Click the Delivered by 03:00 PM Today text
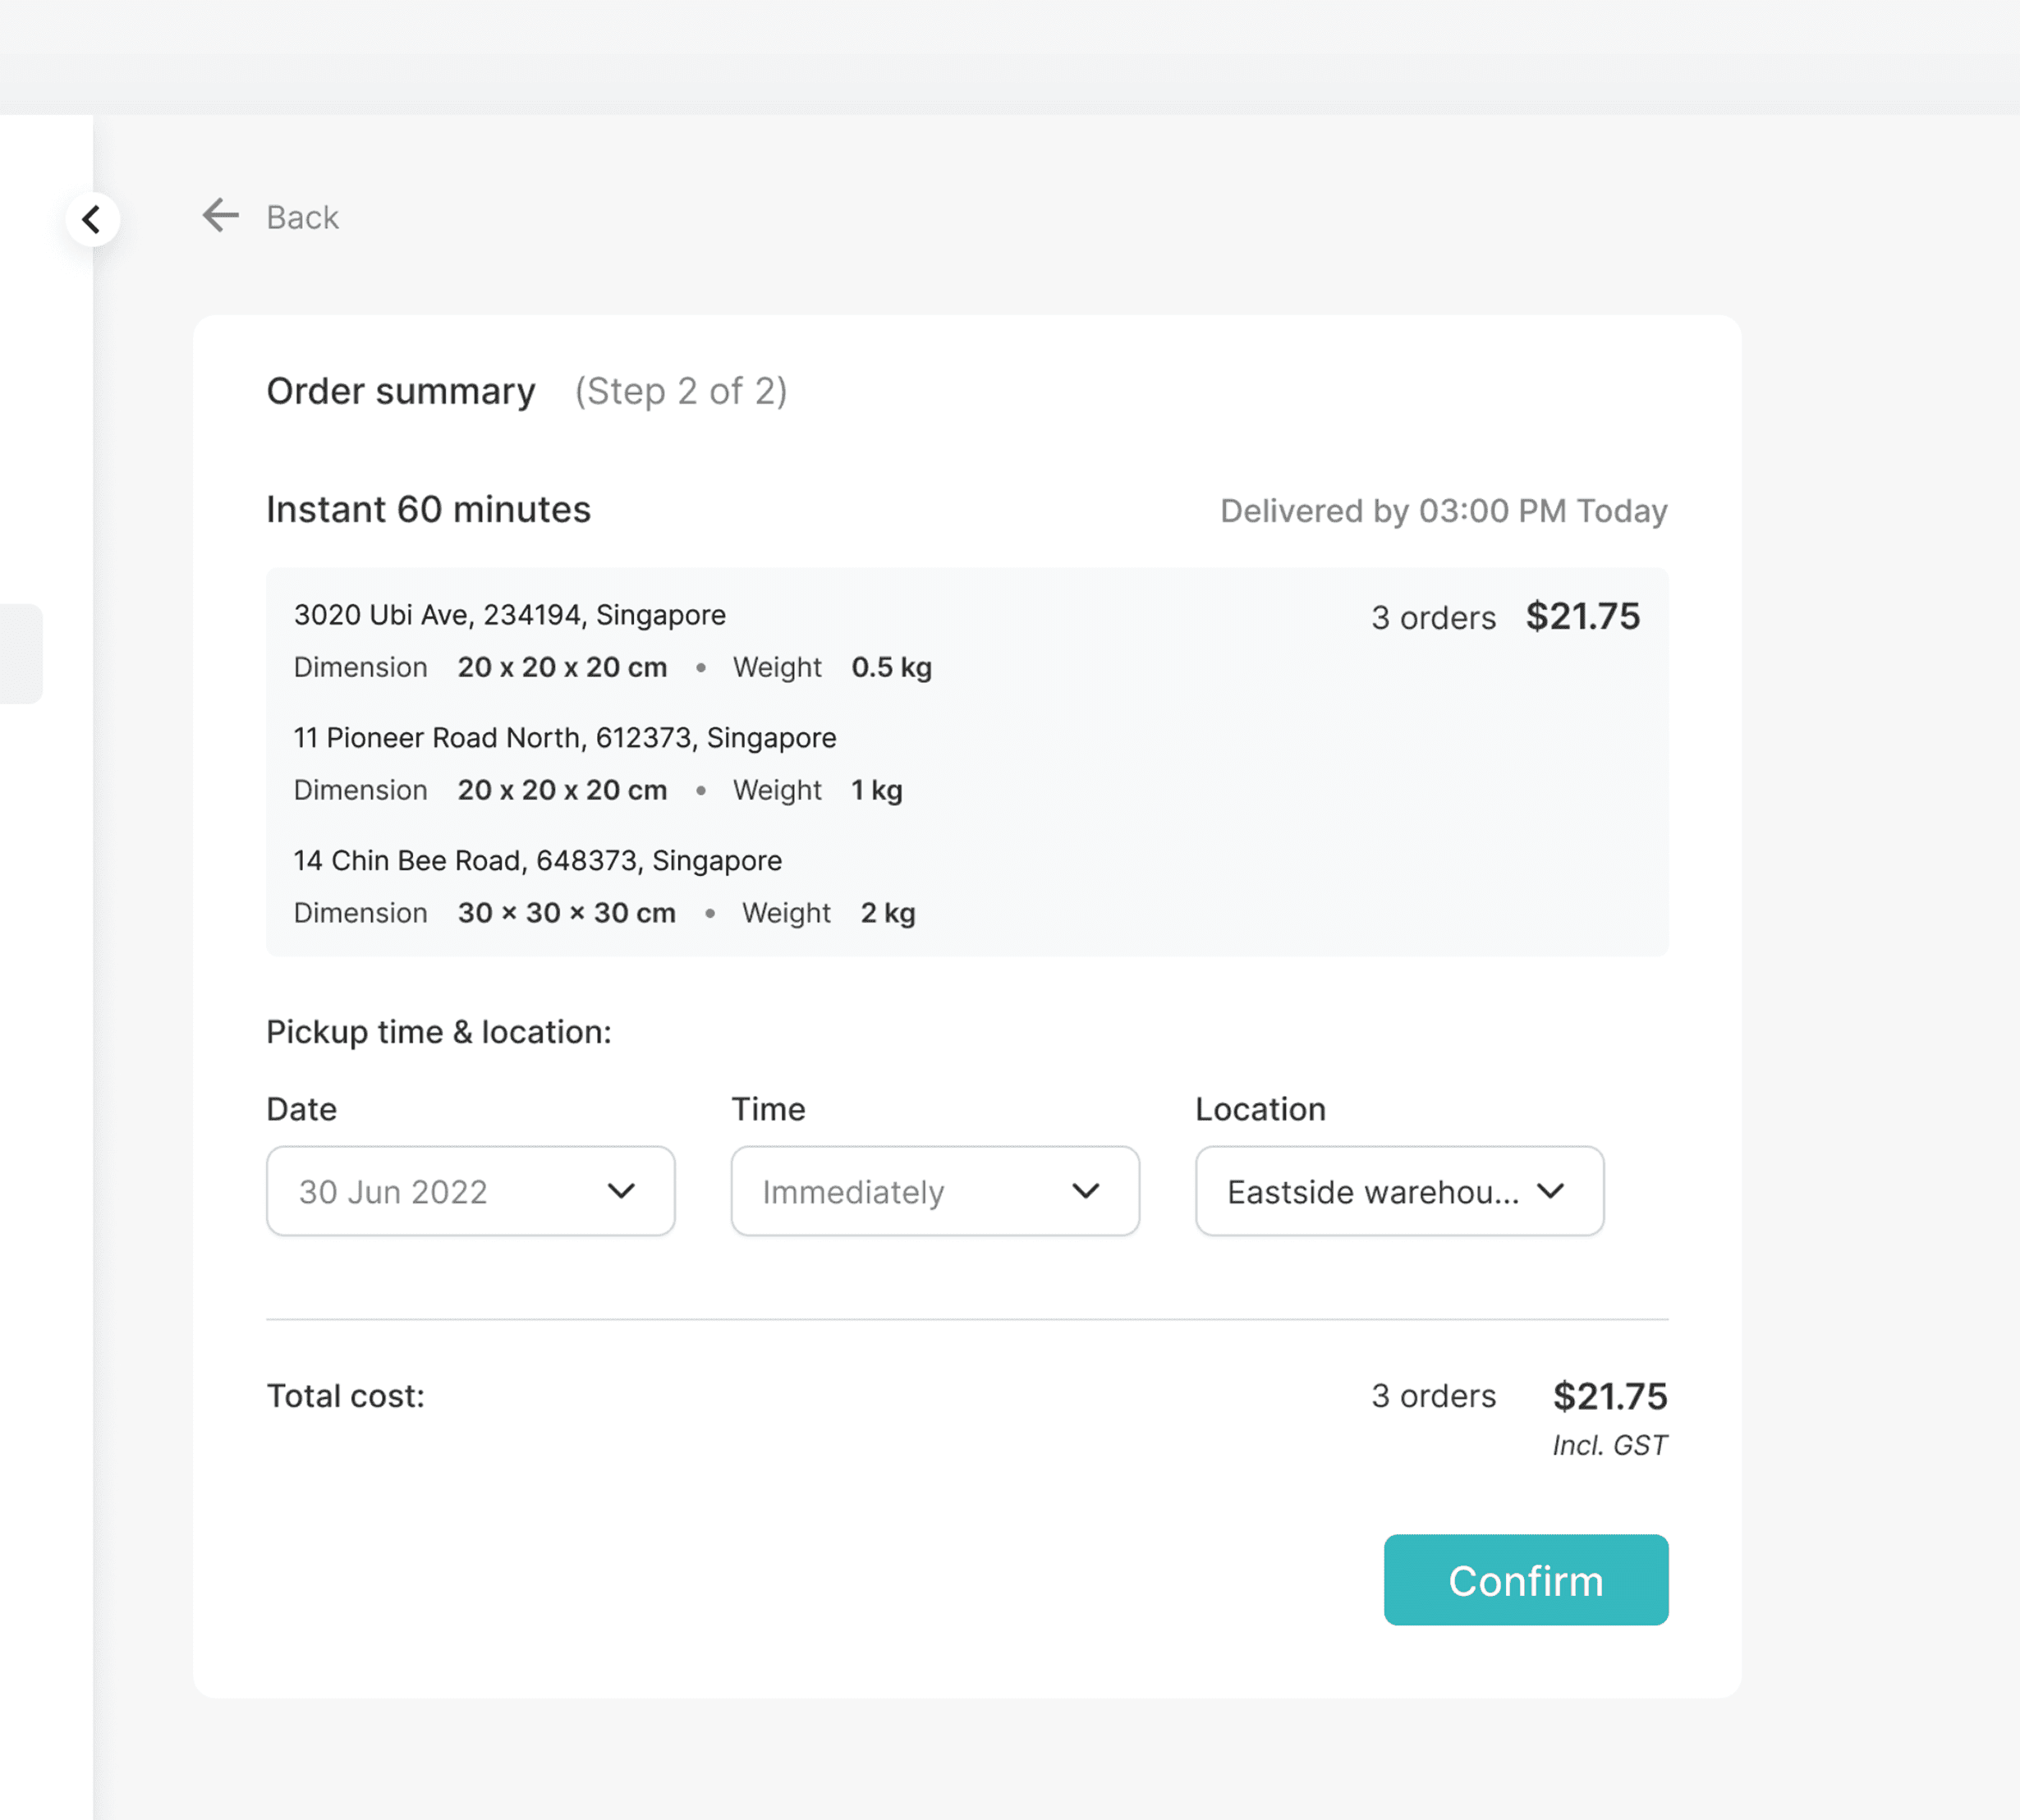 coord(1443,511)
